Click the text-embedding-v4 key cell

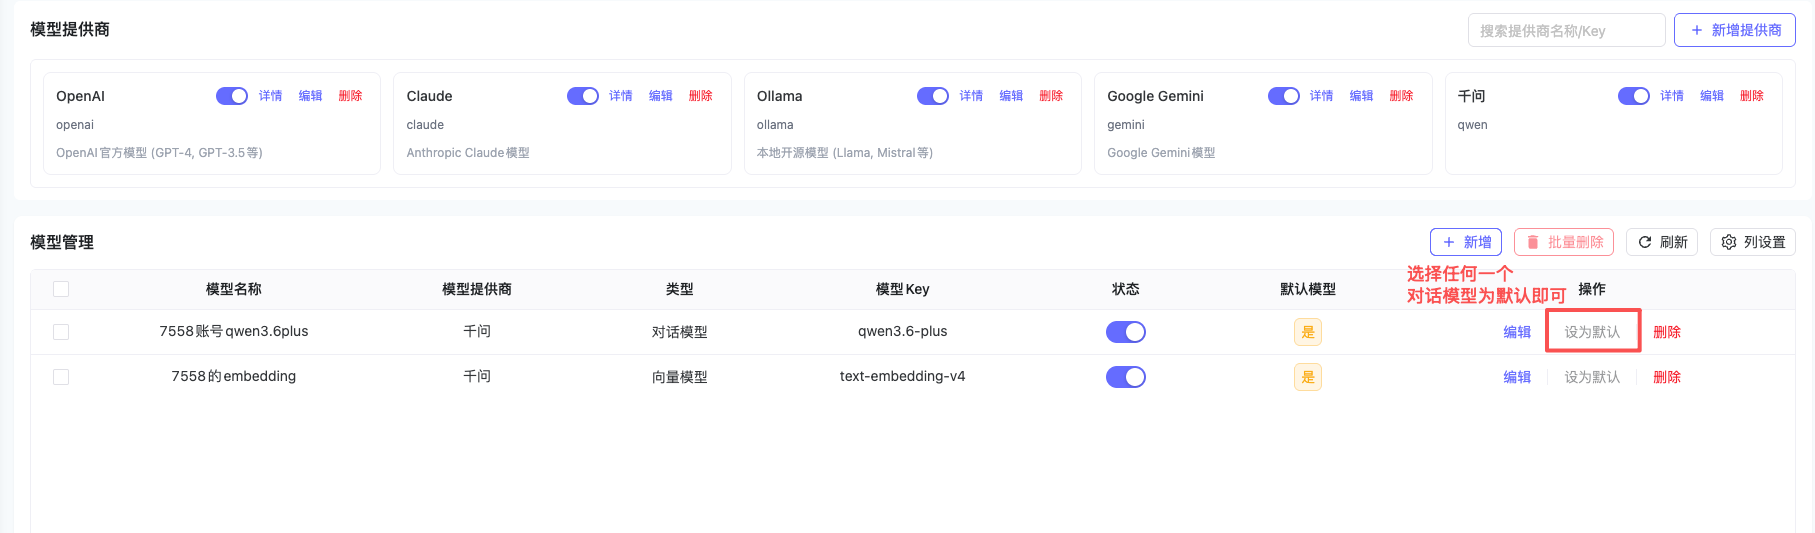coord(903,377)
